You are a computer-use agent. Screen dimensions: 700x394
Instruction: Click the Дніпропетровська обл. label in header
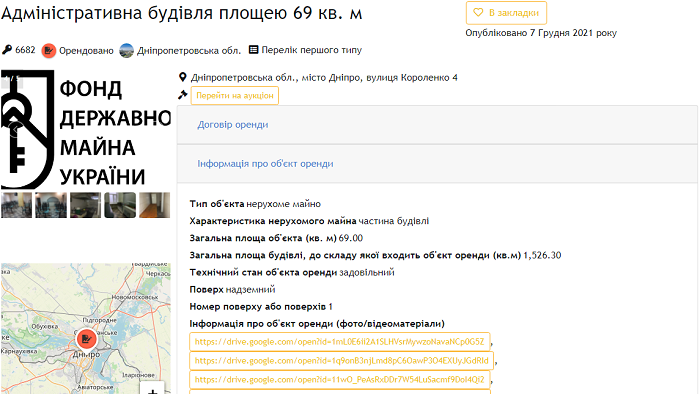point(189,50)
